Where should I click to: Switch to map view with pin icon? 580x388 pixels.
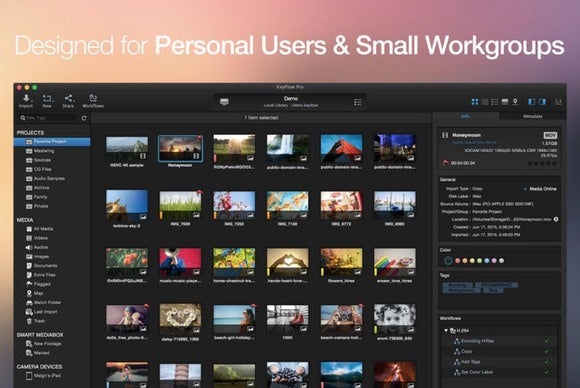[x=515, y=101]
